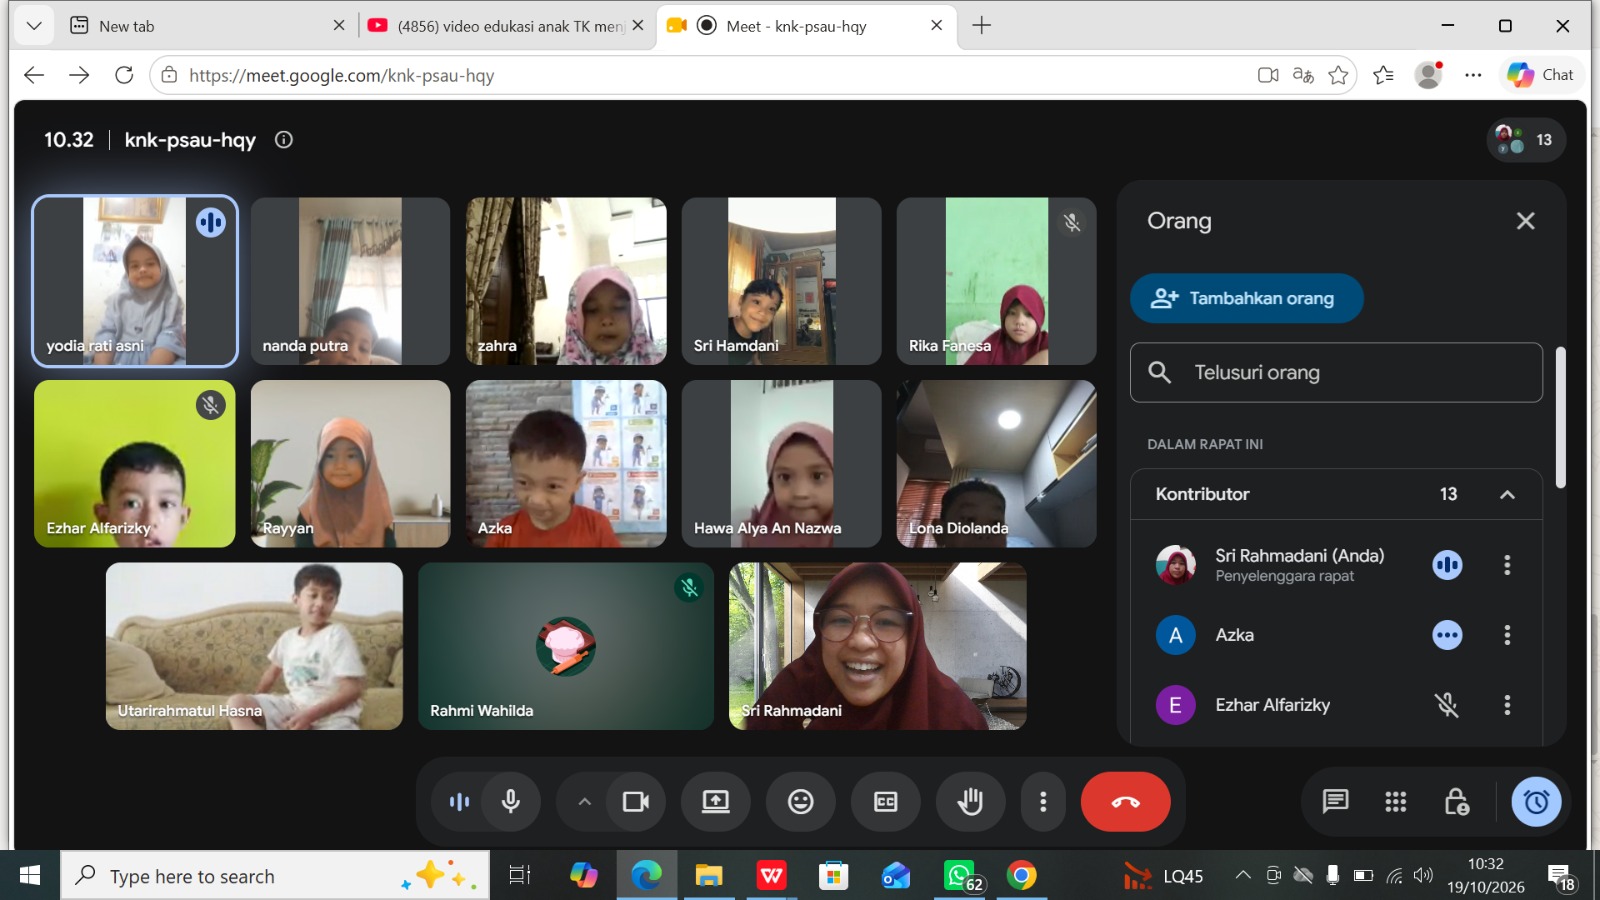The image size is (1600, 900).
Task: Toggle closed captions
Action: pyautogui.click(x=886, y=801)
